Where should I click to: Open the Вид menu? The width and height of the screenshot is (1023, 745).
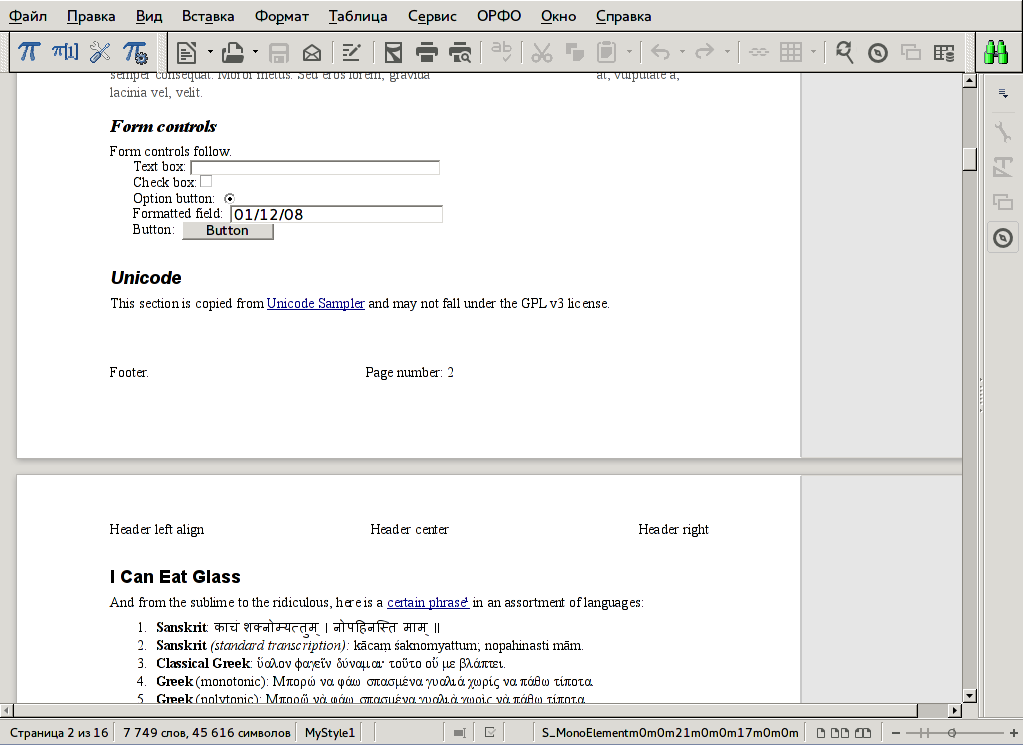point(149,16)
